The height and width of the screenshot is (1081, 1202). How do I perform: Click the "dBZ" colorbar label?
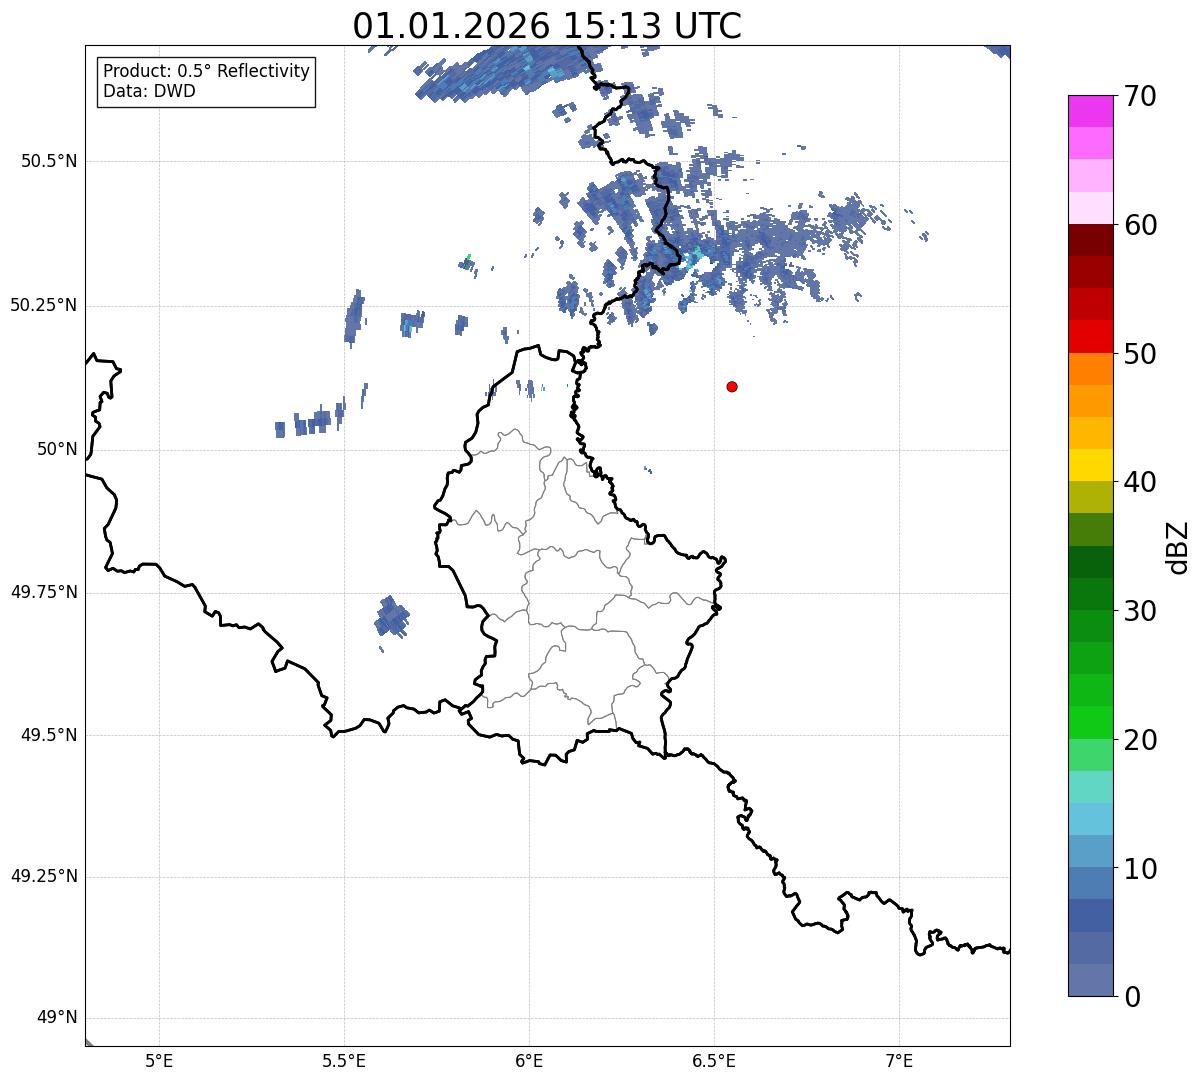1178,546
